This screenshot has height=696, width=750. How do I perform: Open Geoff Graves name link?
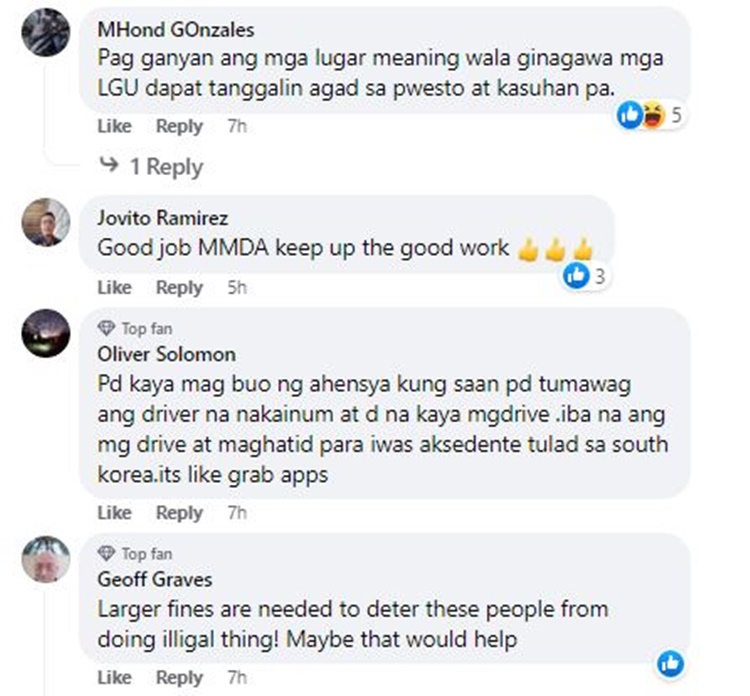click(155, 580)
